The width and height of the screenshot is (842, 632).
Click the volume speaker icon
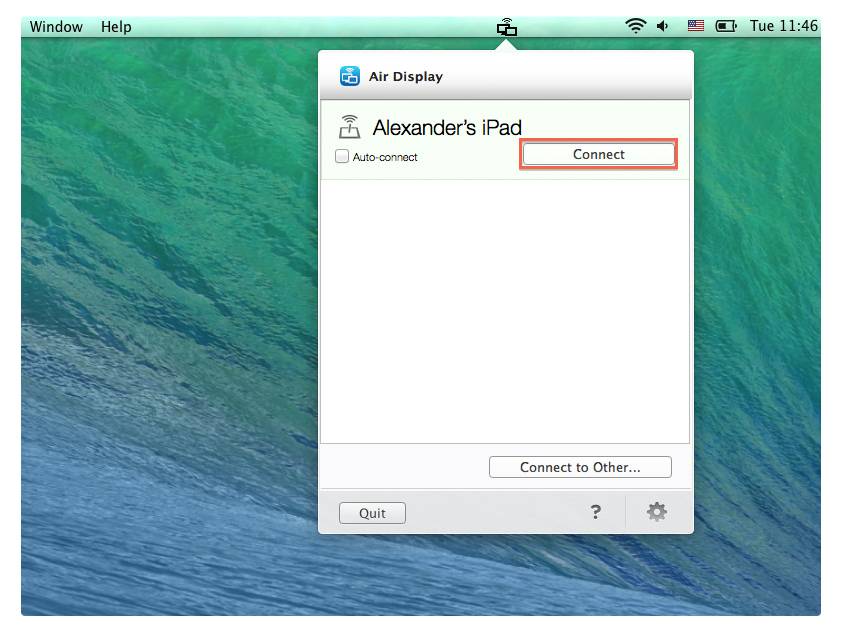pyautogui.click(x=662, y=27)
